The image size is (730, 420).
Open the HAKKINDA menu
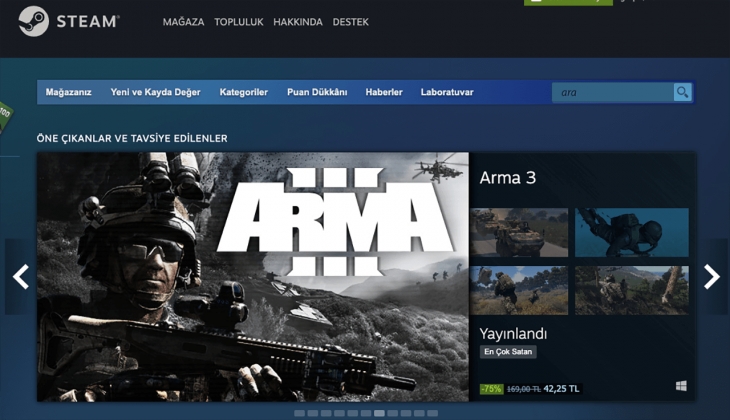(x=298, y=22)
